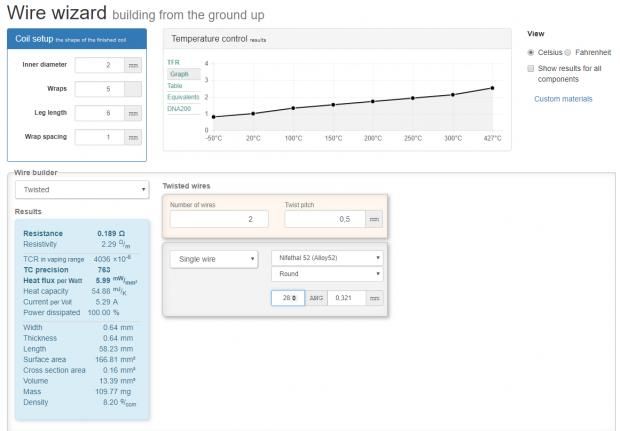This screenshot has width=620, height=431.
Task: Click the Resistivity row
Action: coord(77,244)
